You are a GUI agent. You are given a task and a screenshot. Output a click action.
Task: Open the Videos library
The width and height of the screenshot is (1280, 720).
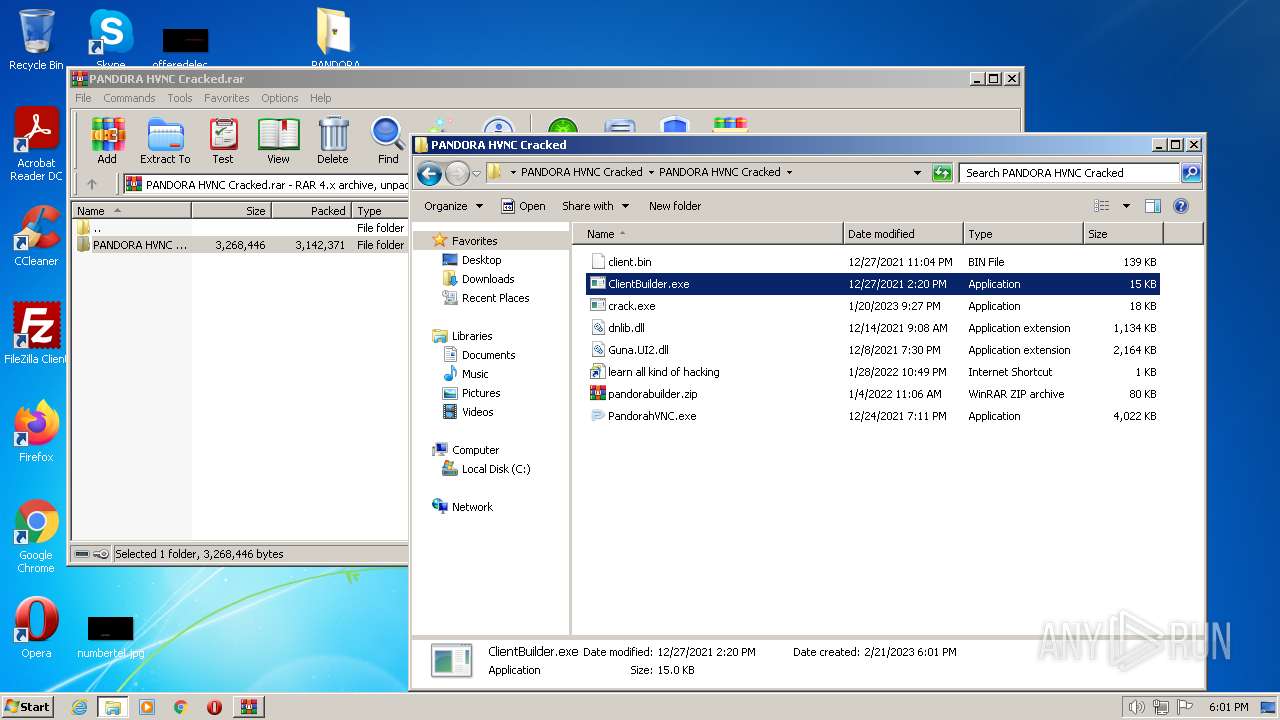point(477,412)
